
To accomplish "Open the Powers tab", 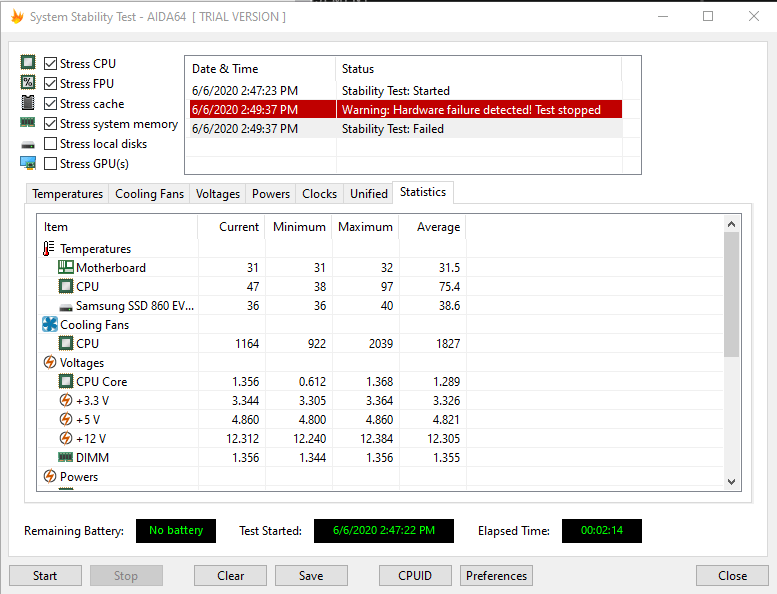I will point(271,194).
